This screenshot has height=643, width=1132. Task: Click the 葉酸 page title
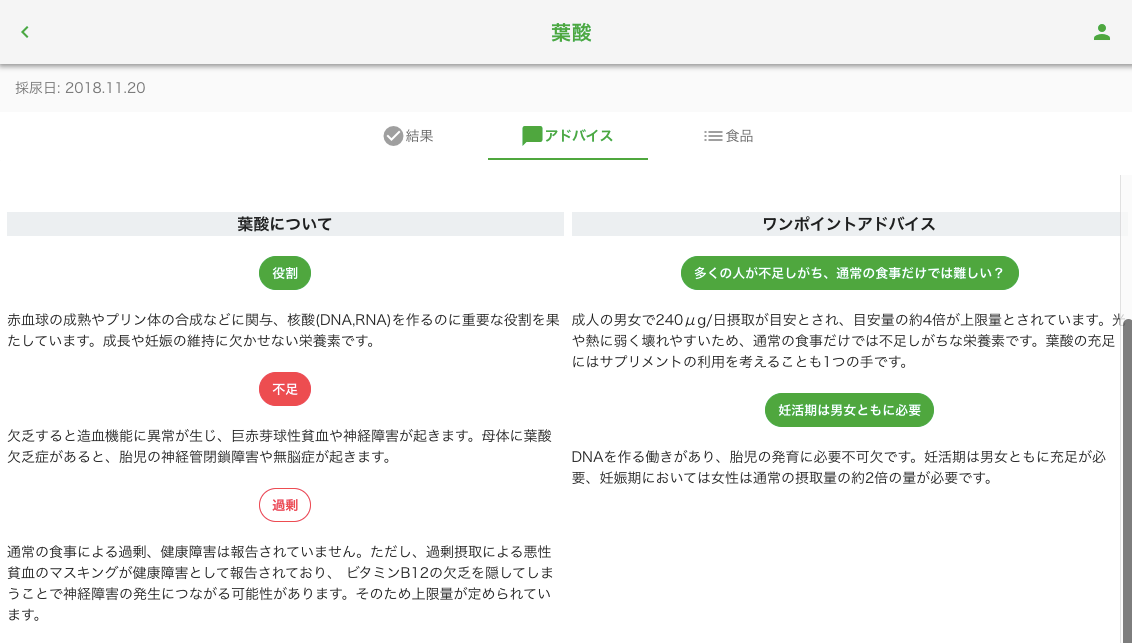tap(571, 33)
